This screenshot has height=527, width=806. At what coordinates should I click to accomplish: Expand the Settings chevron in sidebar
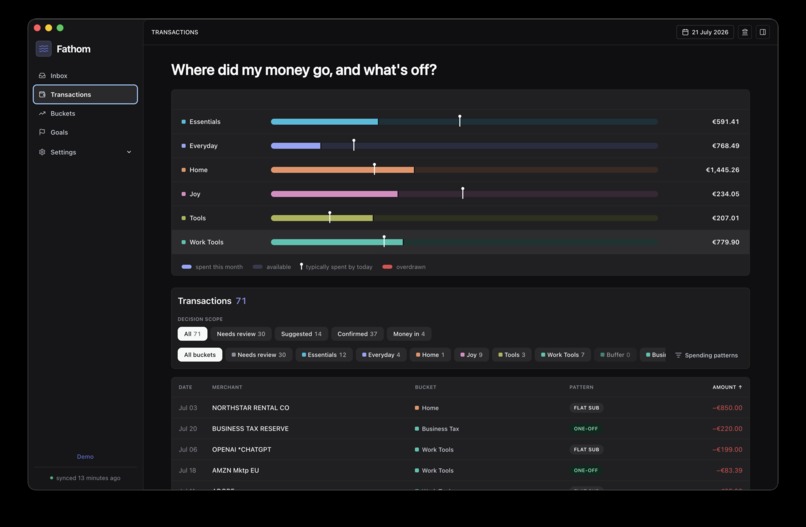pyautogui.click(x=129, y=152)
